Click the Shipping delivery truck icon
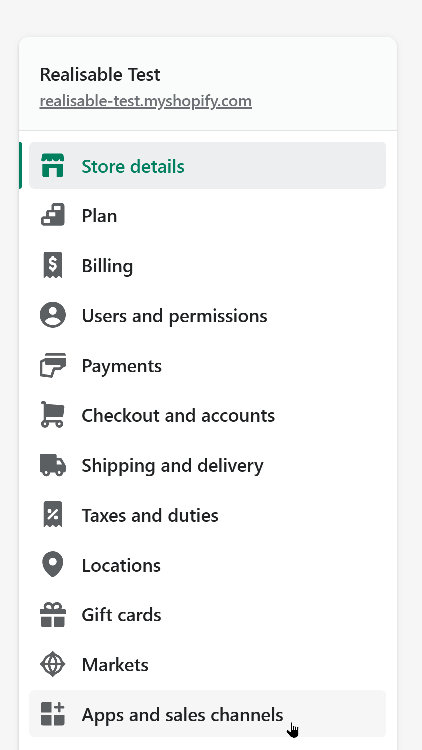Screen dimensions: 422x750 53,465
